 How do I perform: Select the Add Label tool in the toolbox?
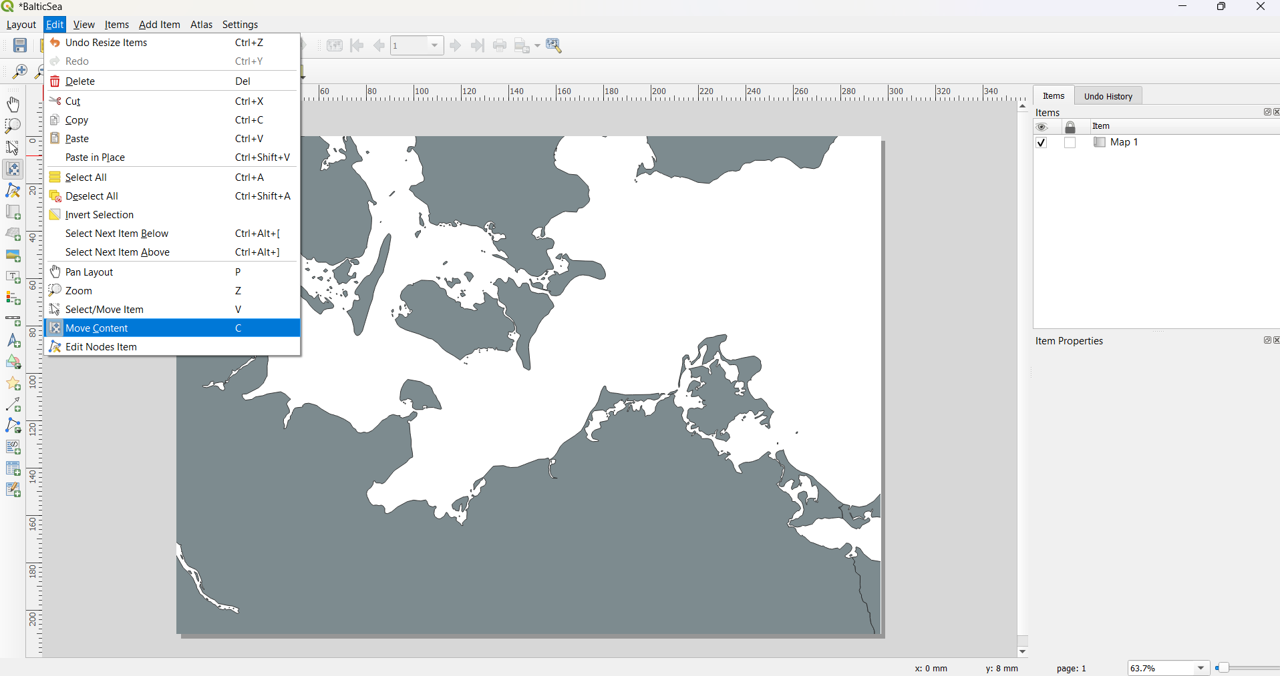coord(13,278)
